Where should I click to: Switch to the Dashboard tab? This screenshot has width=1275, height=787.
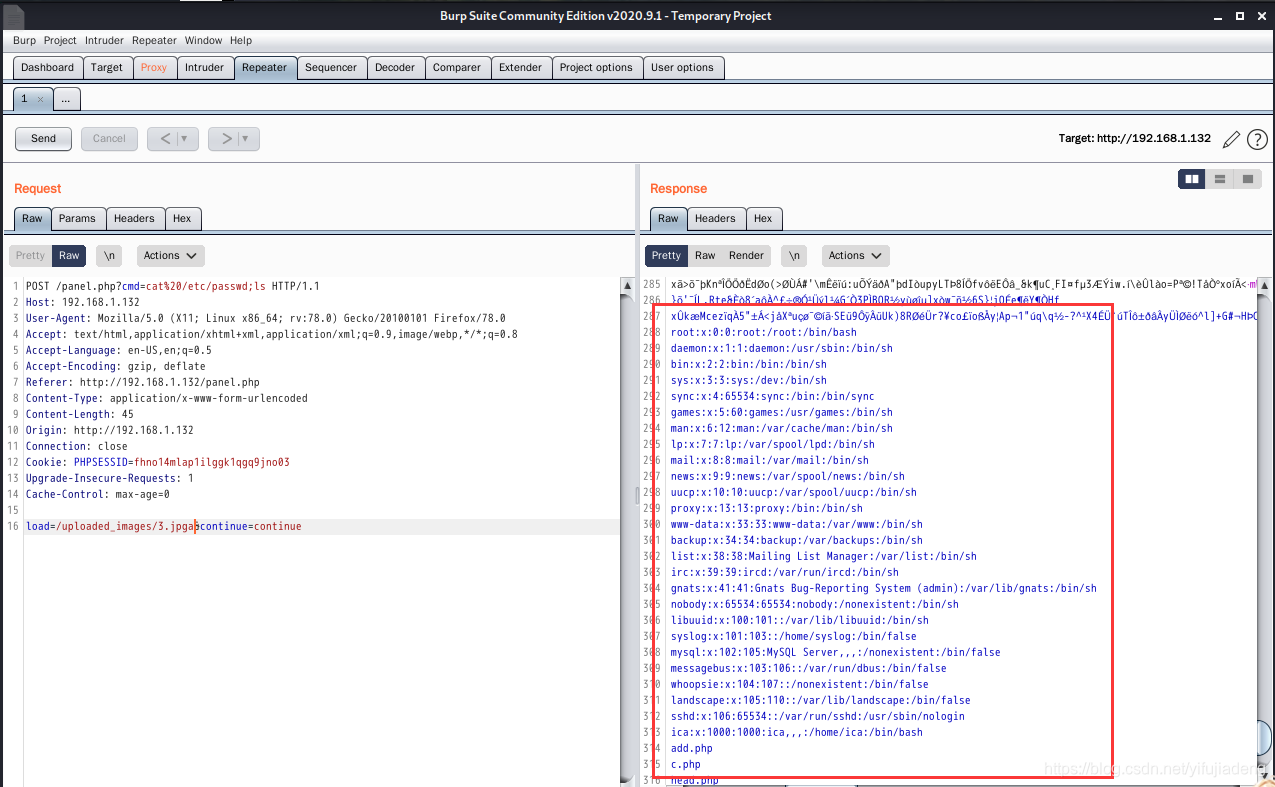pos(48,67)
